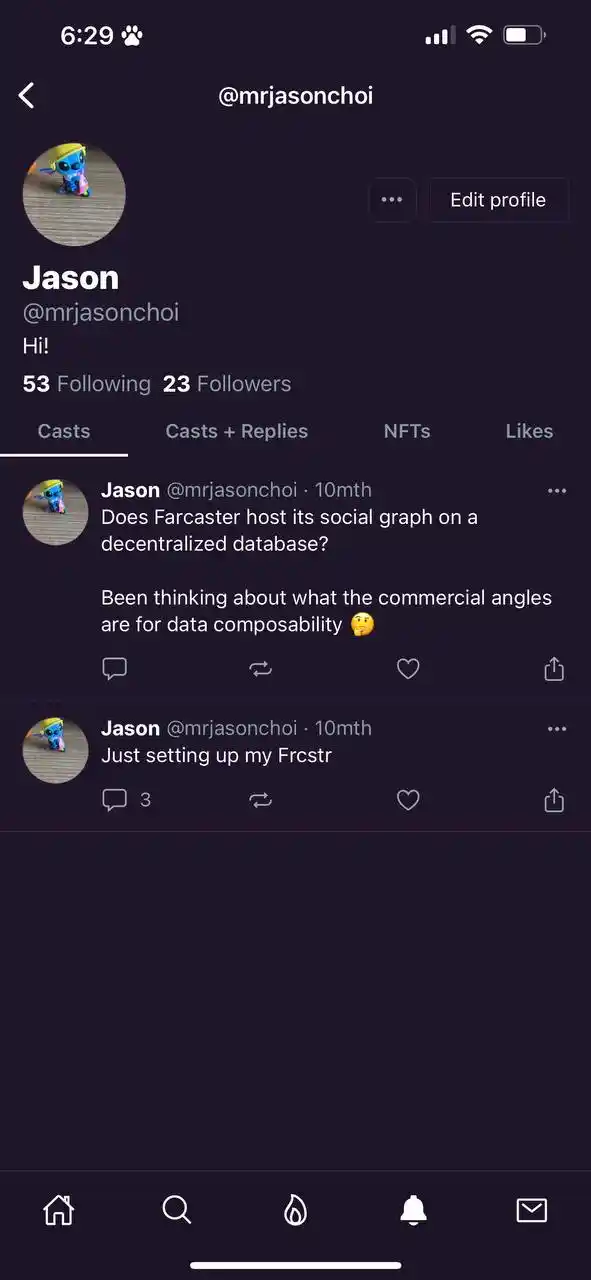Viewport: 591px width, 1280px height.
Task: View the 53 Following list
Action: click(85, 383)
